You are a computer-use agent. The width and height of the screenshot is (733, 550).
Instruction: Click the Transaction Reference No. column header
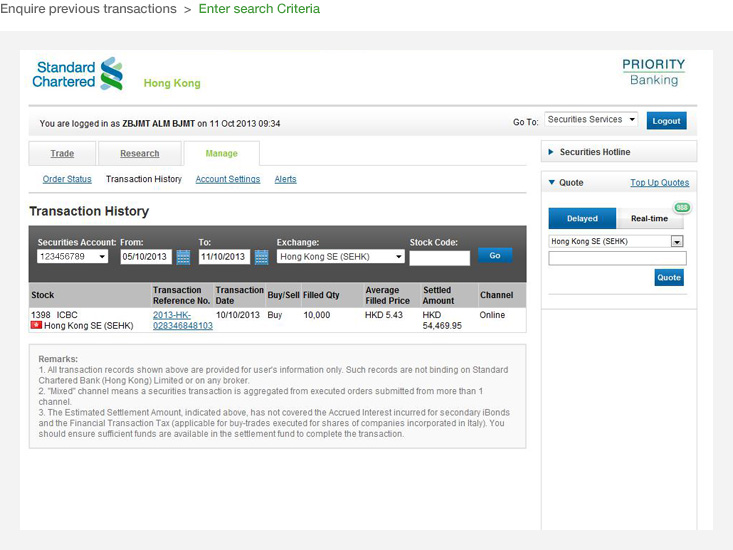(x=181, y=295)
